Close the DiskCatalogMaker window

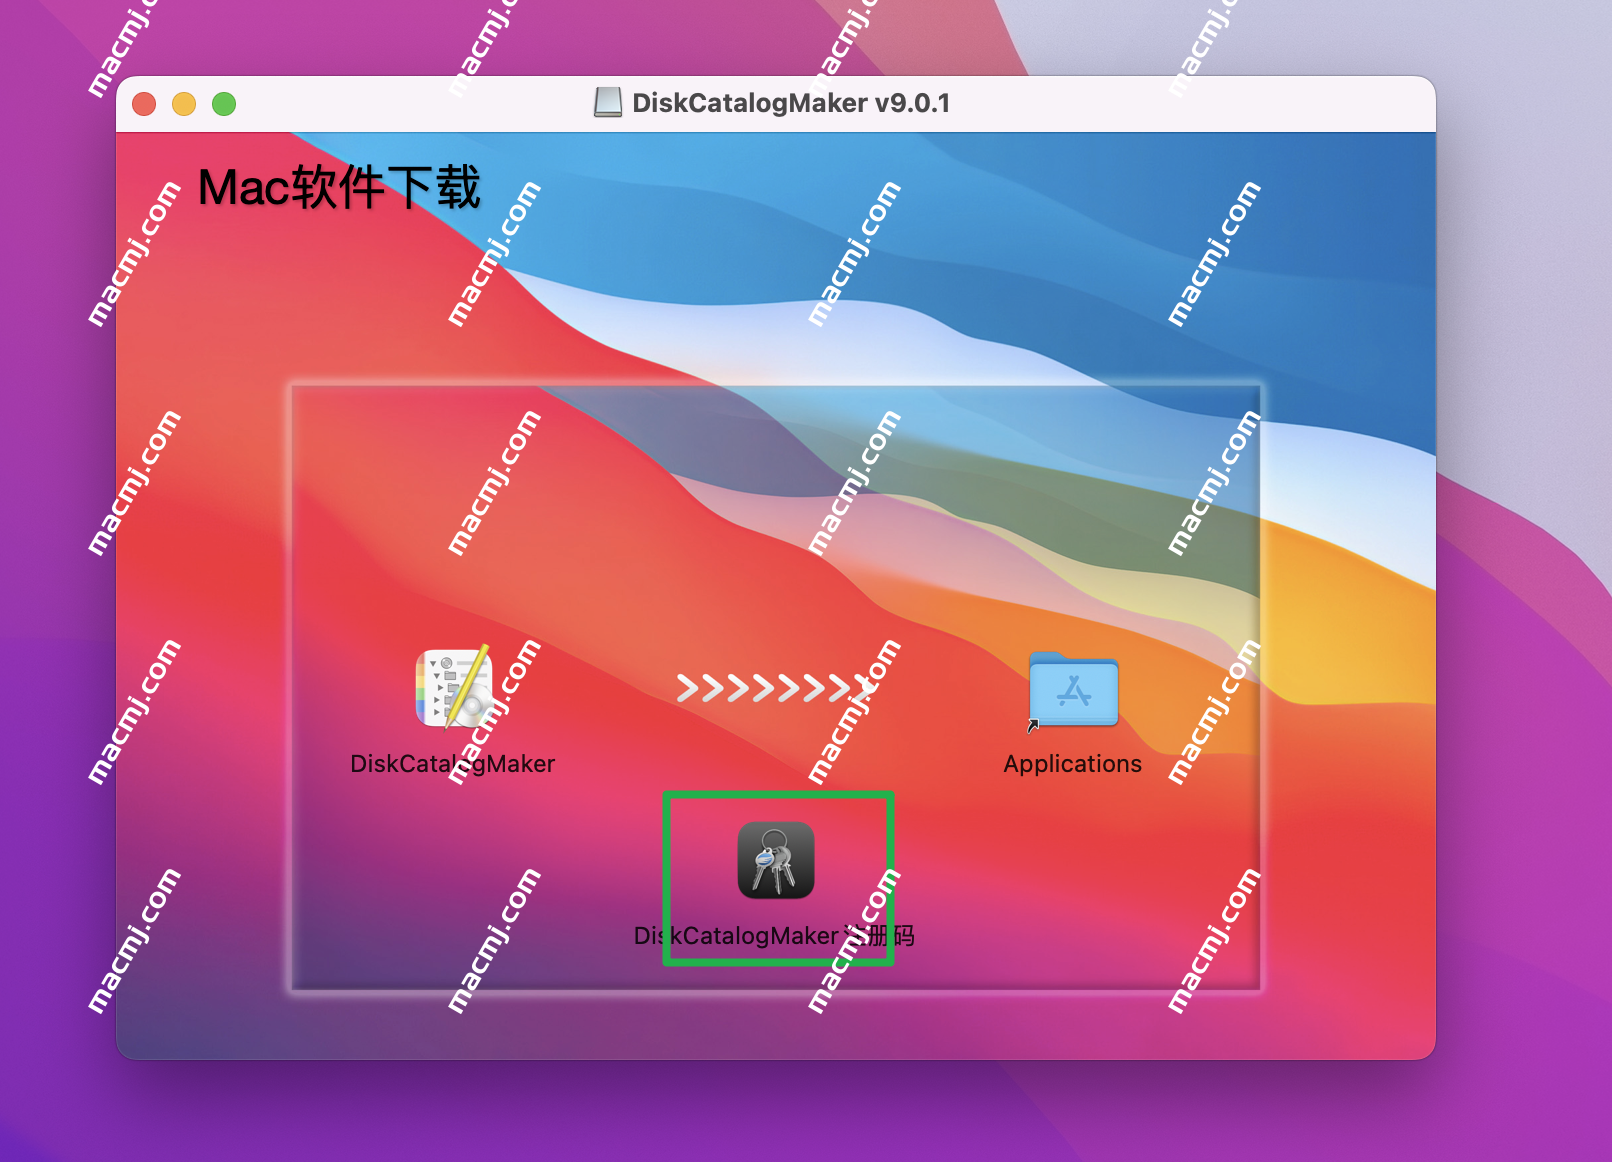click(144, 104)
